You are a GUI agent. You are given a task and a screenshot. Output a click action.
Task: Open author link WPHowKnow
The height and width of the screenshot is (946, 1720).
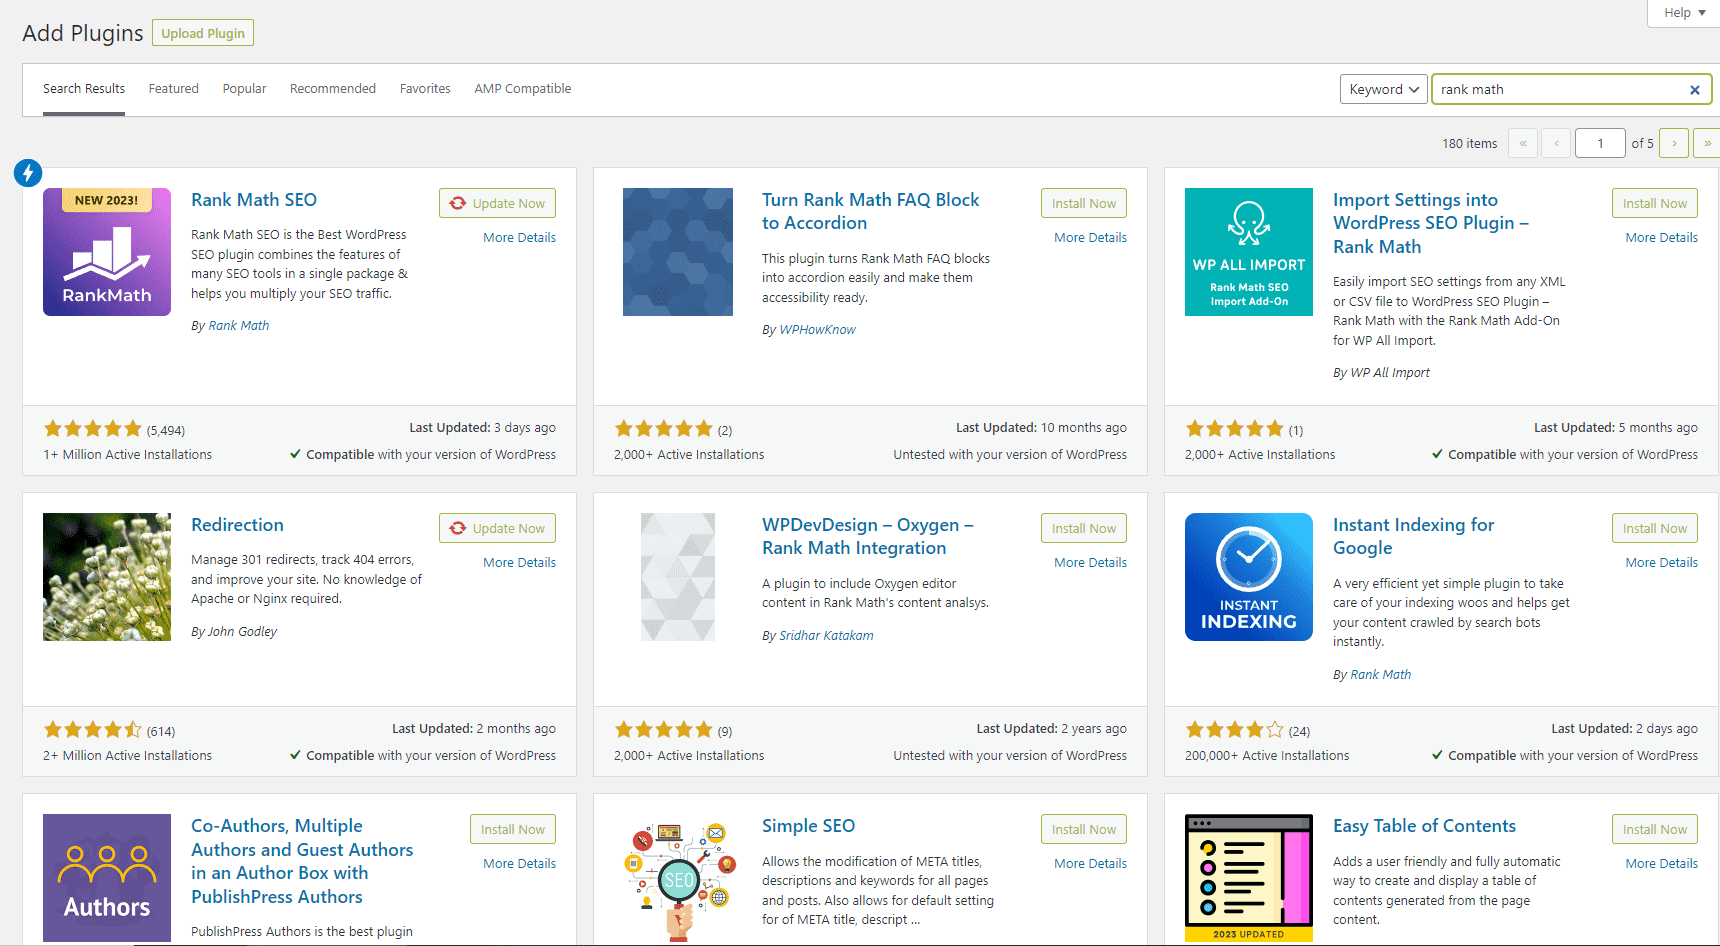817,330
